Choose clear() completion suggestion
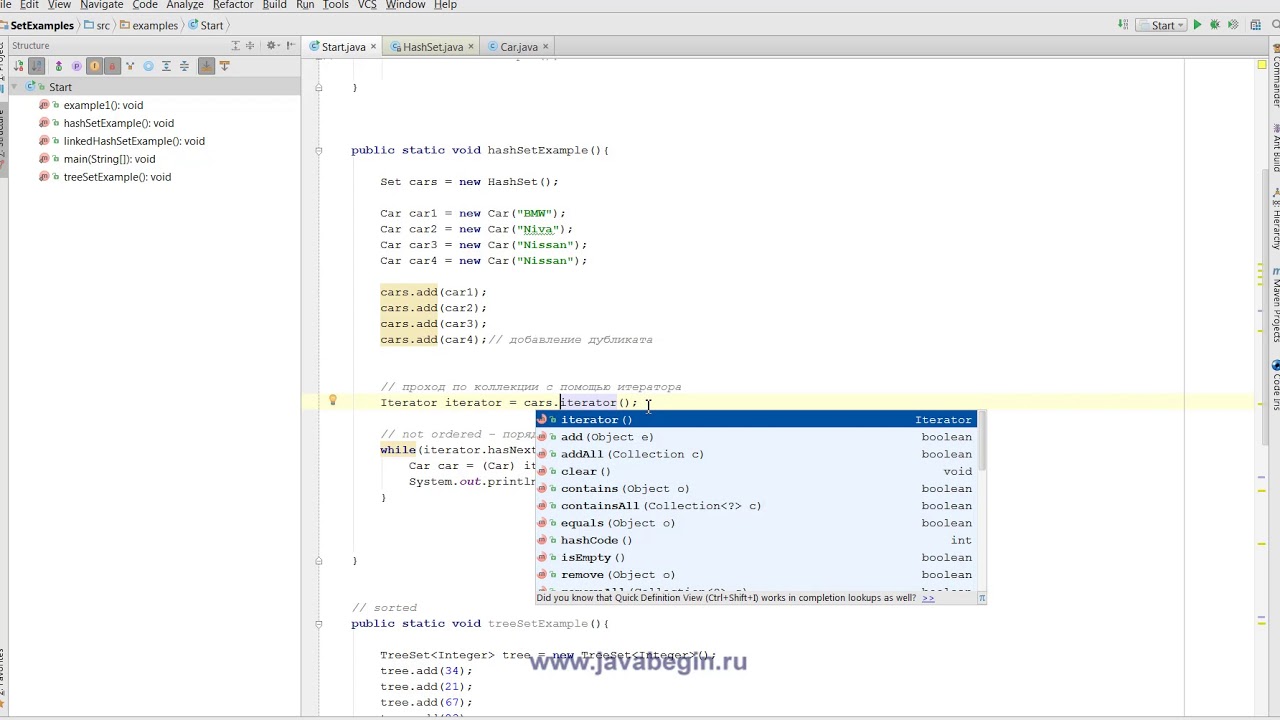This screenshot has width=1280, height=720. [755, 471]
